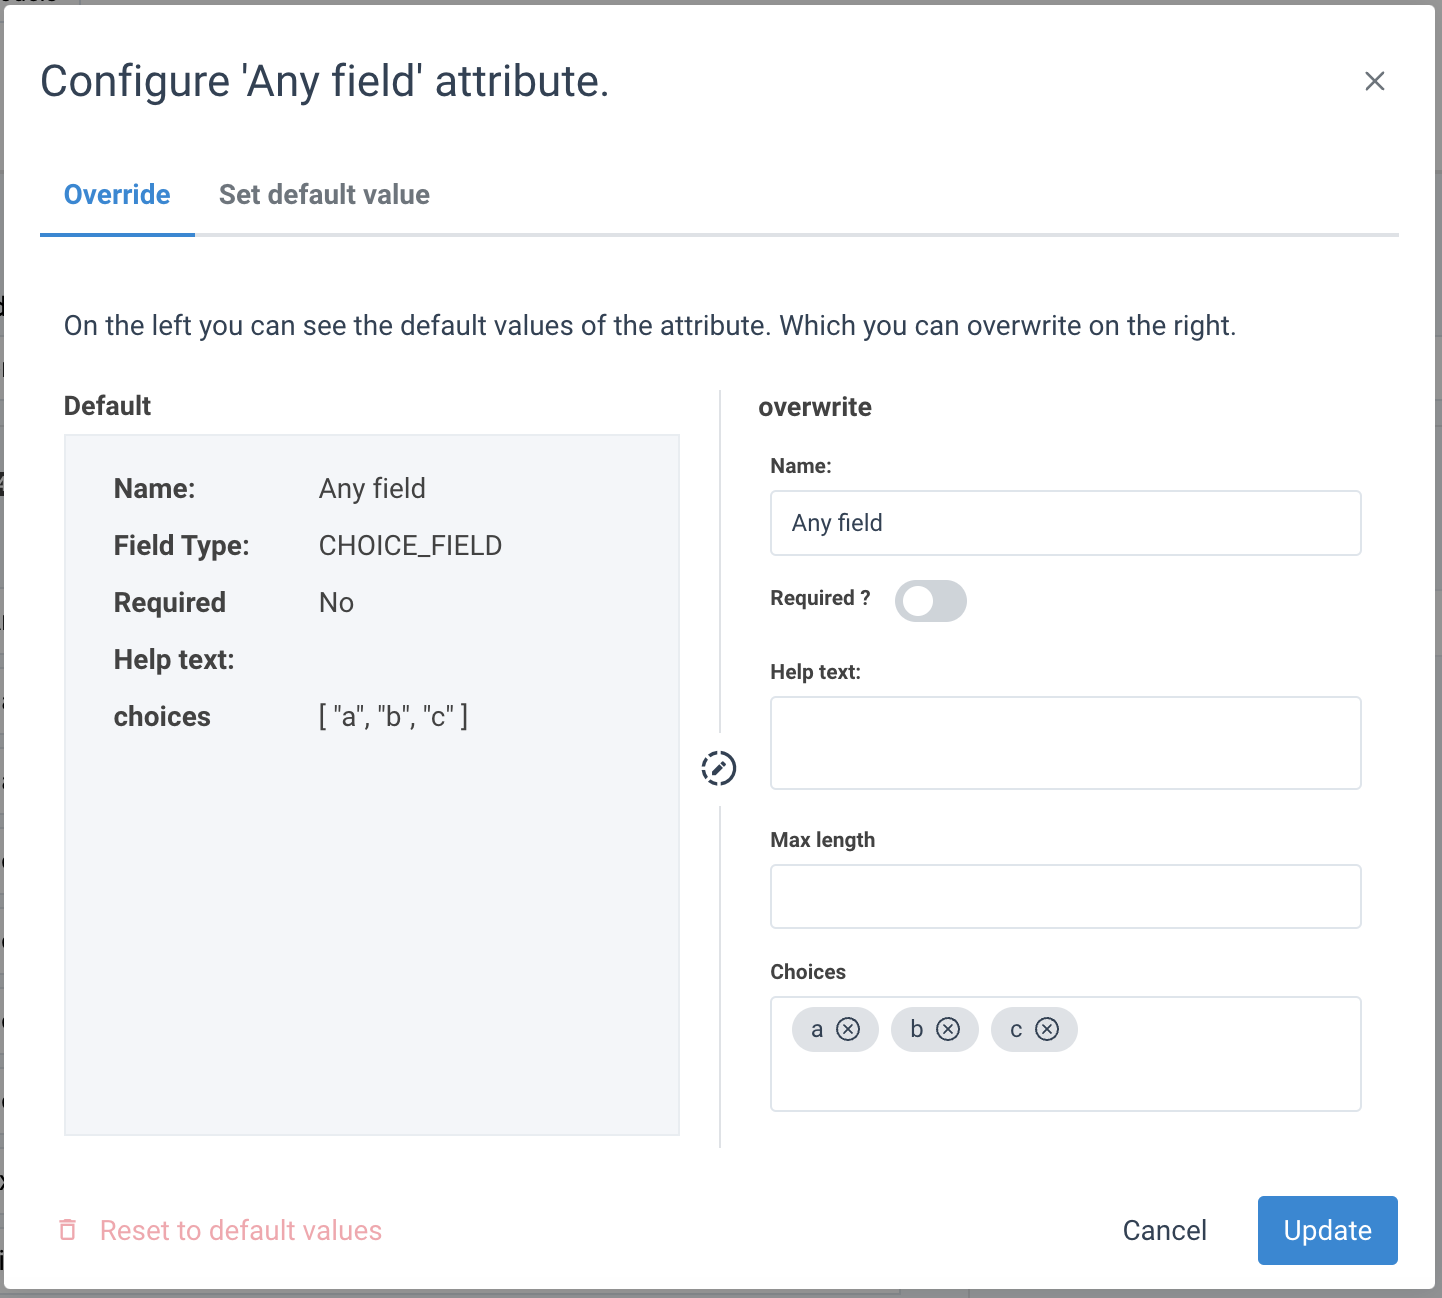Click the trash icon beside Reset
Viewport: 1442px width, 1298px height.
click(x=68, y=1230)
